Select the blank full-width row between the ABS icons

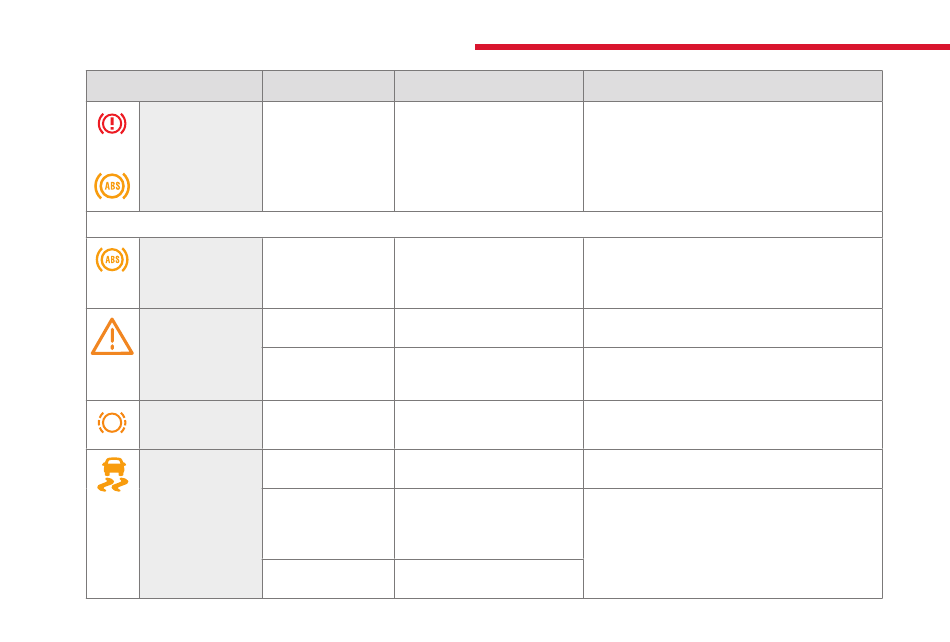point(484,225)
